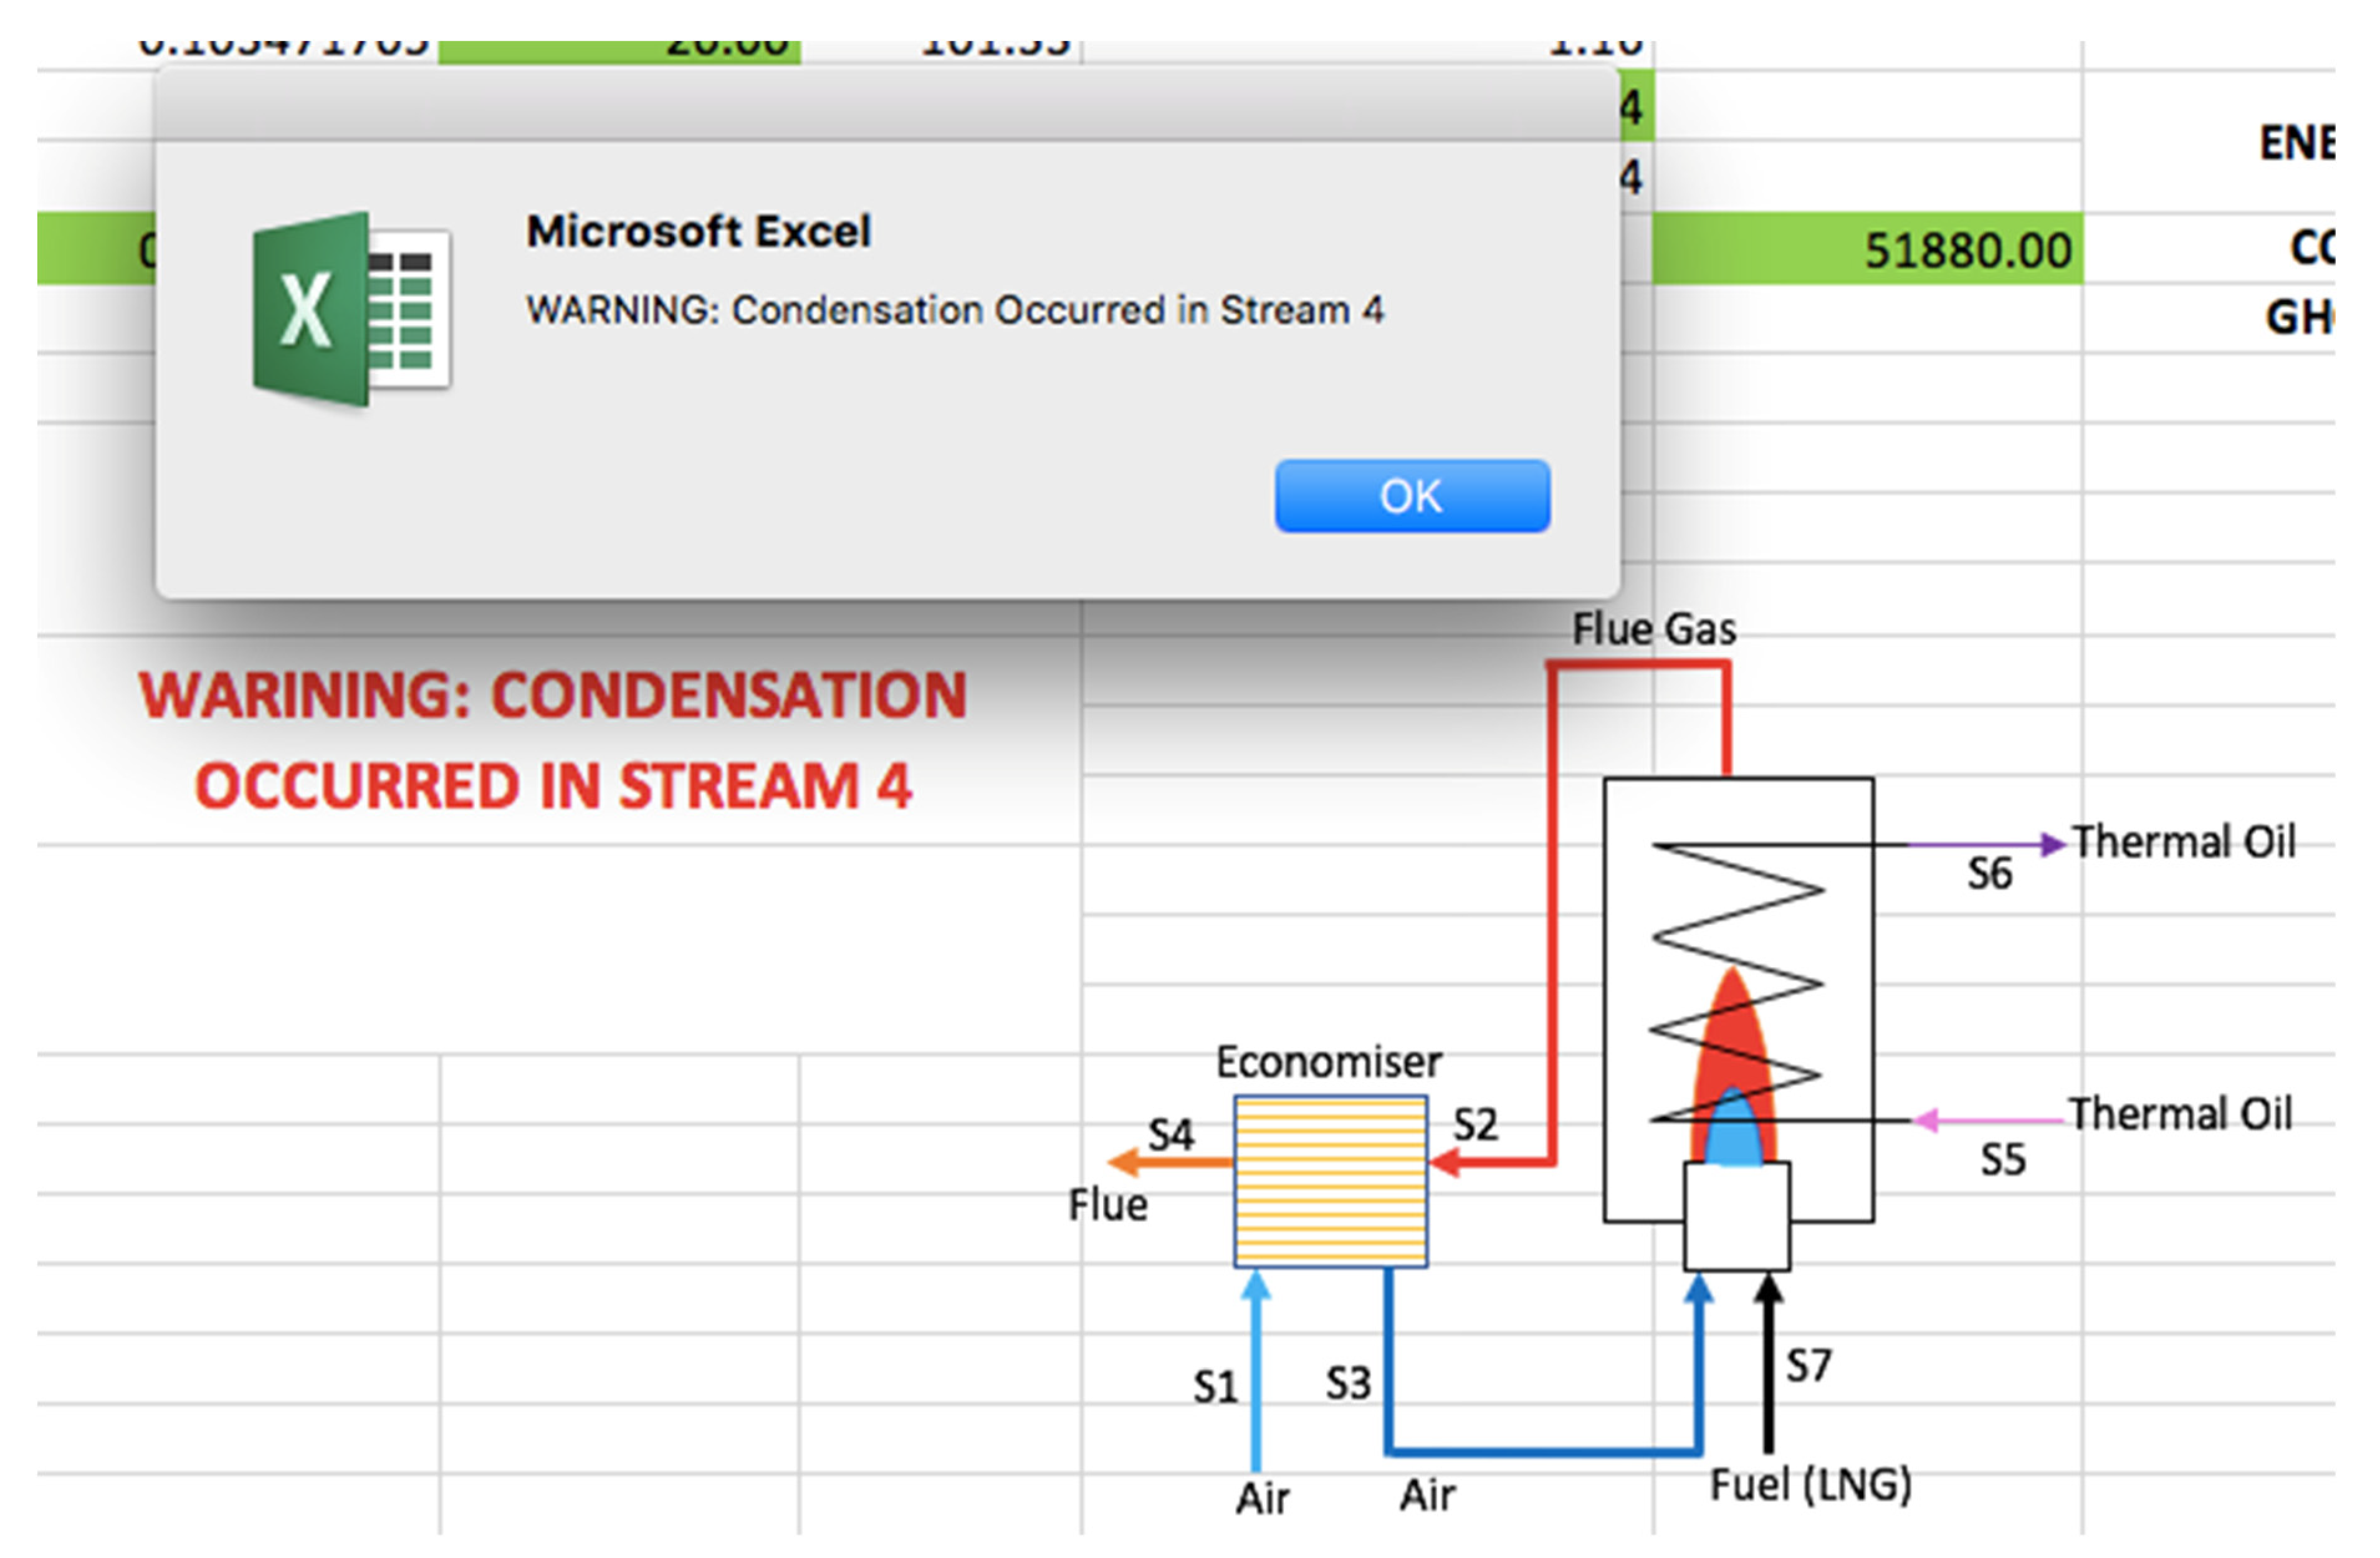Click the Microsoft Excel dialog title text

pos(698,231)
